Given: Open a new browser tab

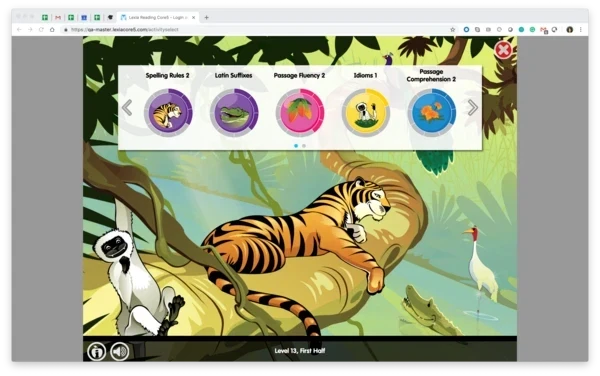Looking at the screenshot, I should [207, 17].
